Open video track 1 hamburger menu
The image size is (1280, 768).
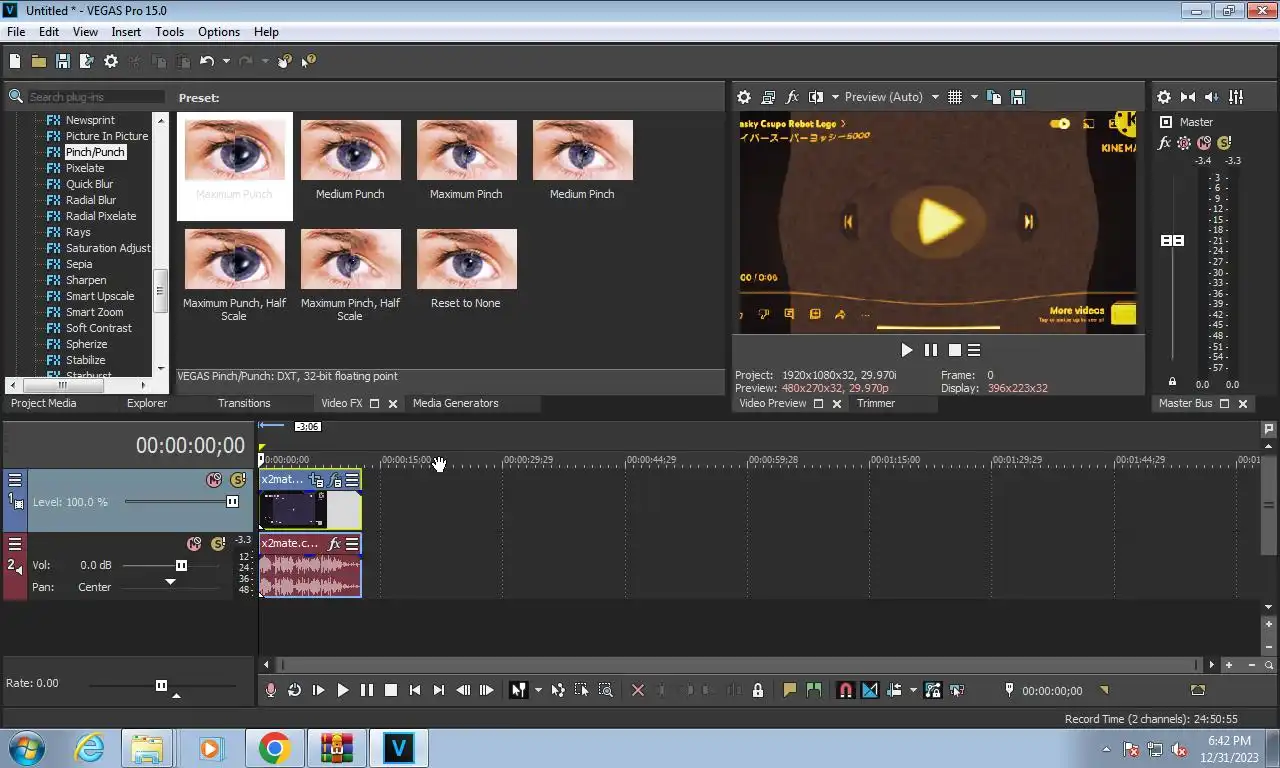(15, 480)
